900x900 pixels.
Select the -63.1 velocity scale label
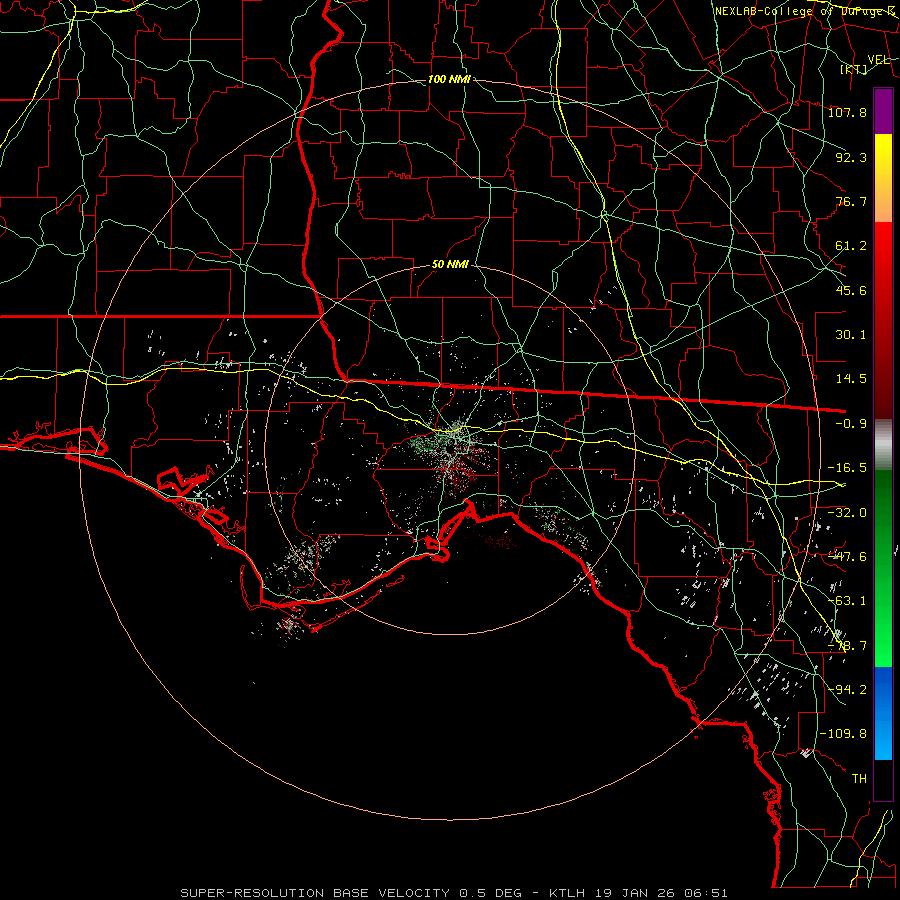point(847,601)
